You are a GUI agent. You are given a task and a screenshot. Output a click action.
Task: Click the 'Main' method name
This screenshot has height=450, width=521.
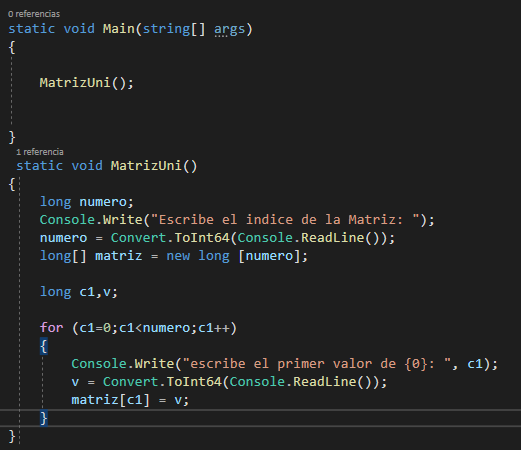pyautogui.click(x=118, y=29)
